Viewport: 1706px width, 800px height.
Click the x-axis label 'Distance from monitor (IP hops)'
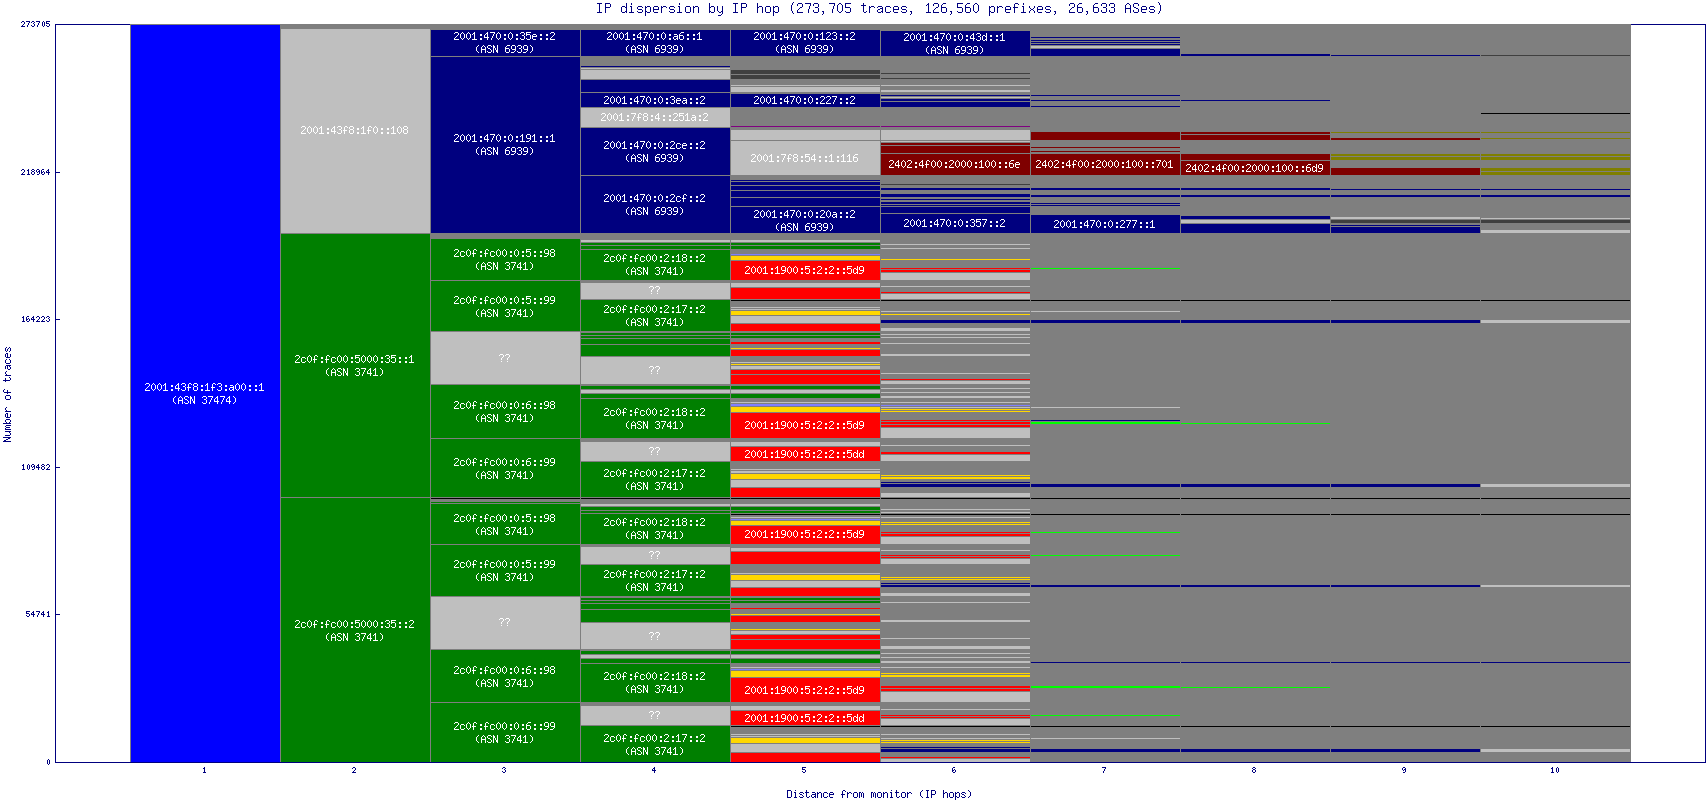click(x=878, y=794)
